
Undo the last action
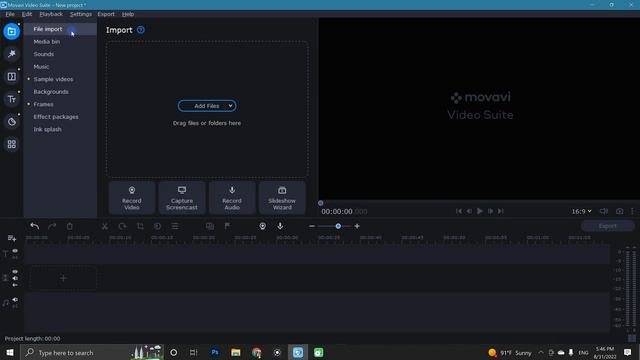point(35,226)
